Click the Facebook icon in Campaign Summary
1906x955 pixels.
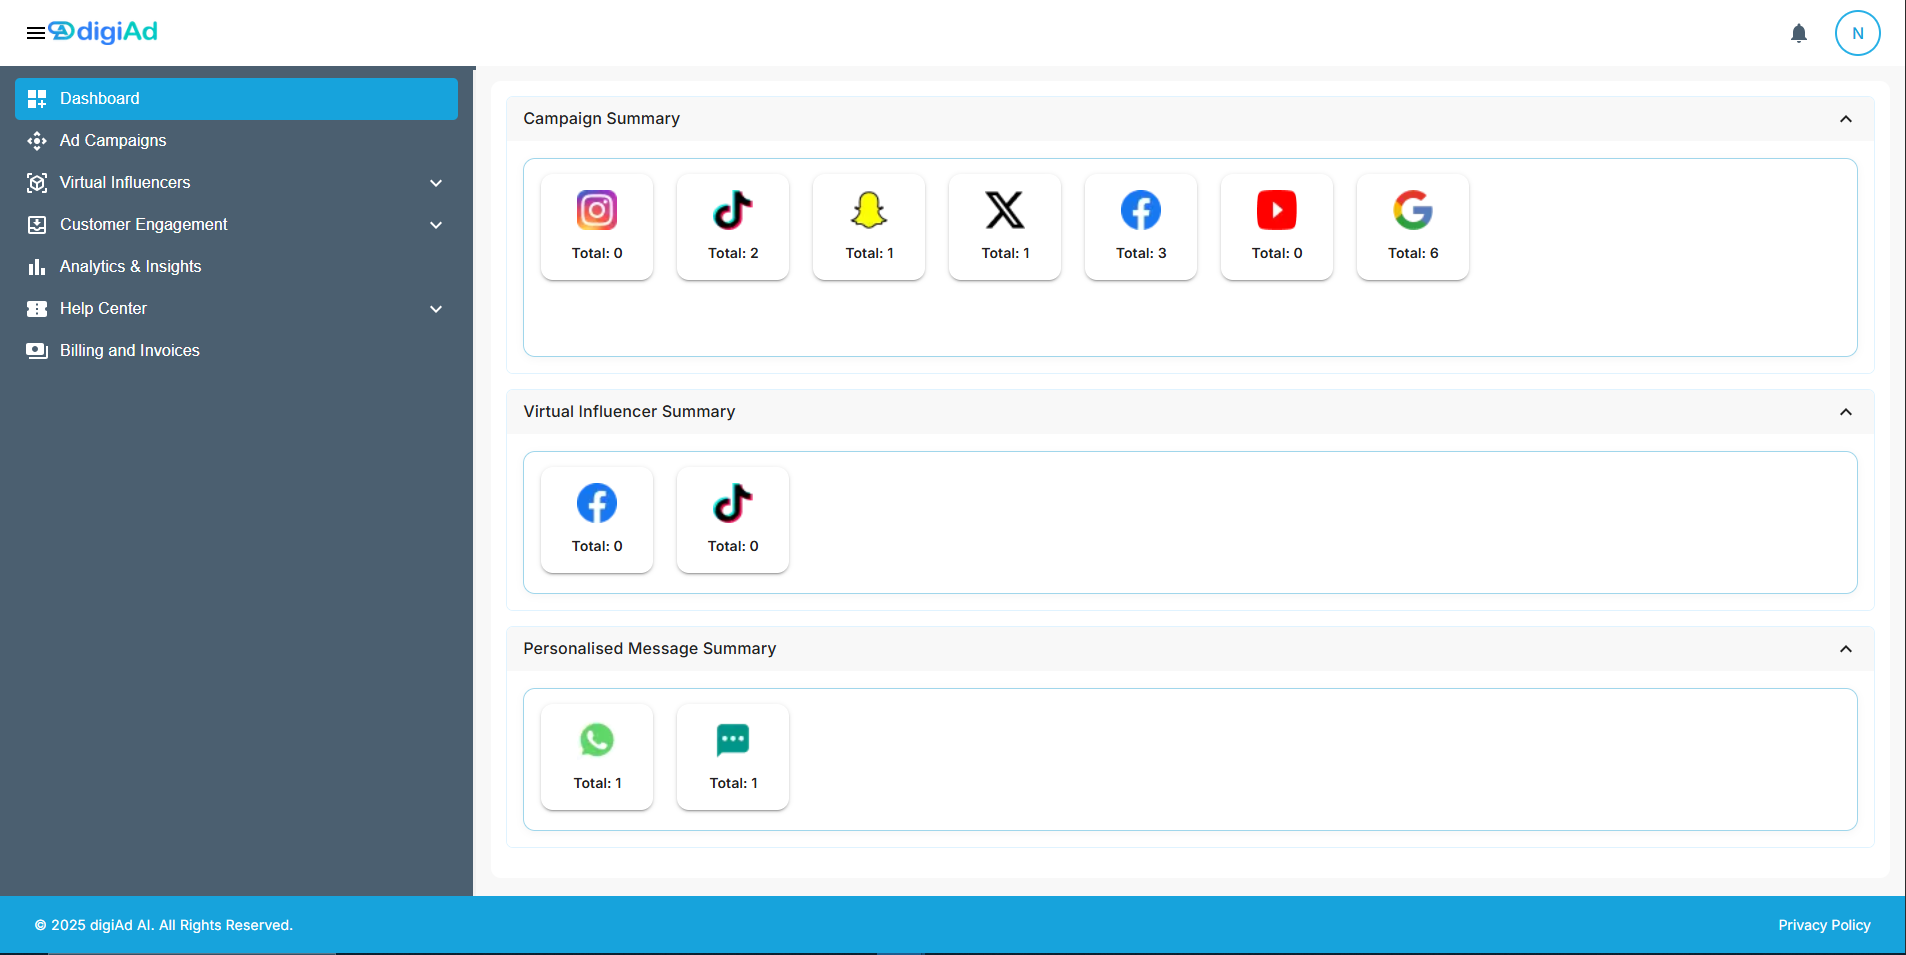click(1141, 210)
